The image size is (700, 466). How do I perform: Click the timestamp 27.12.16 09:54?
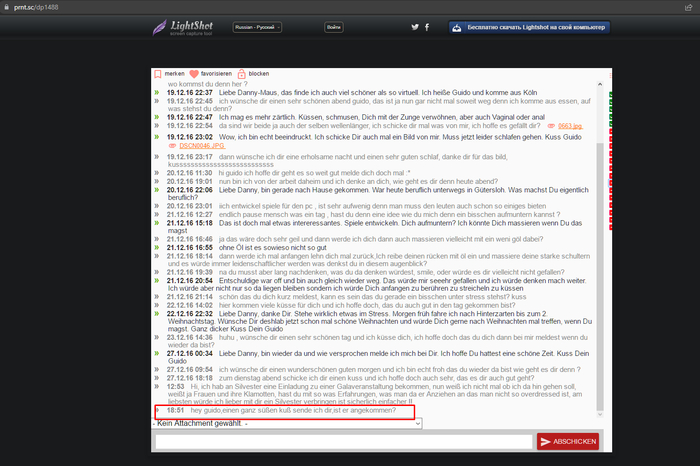[x=190, y=369]
